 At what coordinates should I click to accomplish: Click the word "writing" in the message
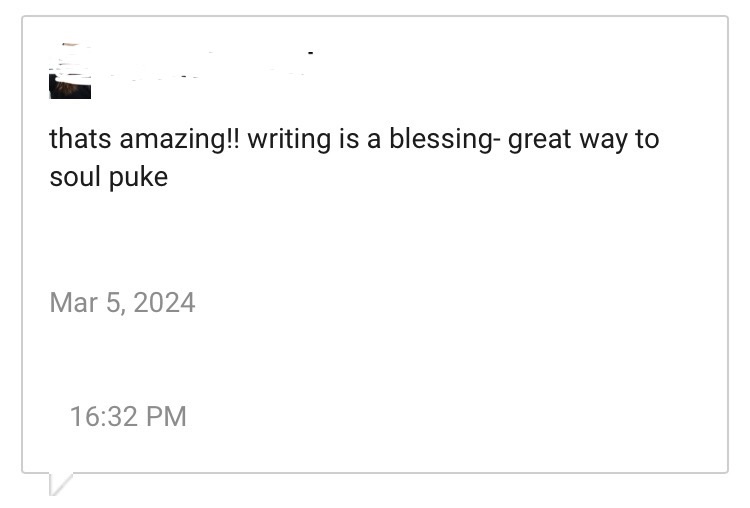[x=289, y=139]
